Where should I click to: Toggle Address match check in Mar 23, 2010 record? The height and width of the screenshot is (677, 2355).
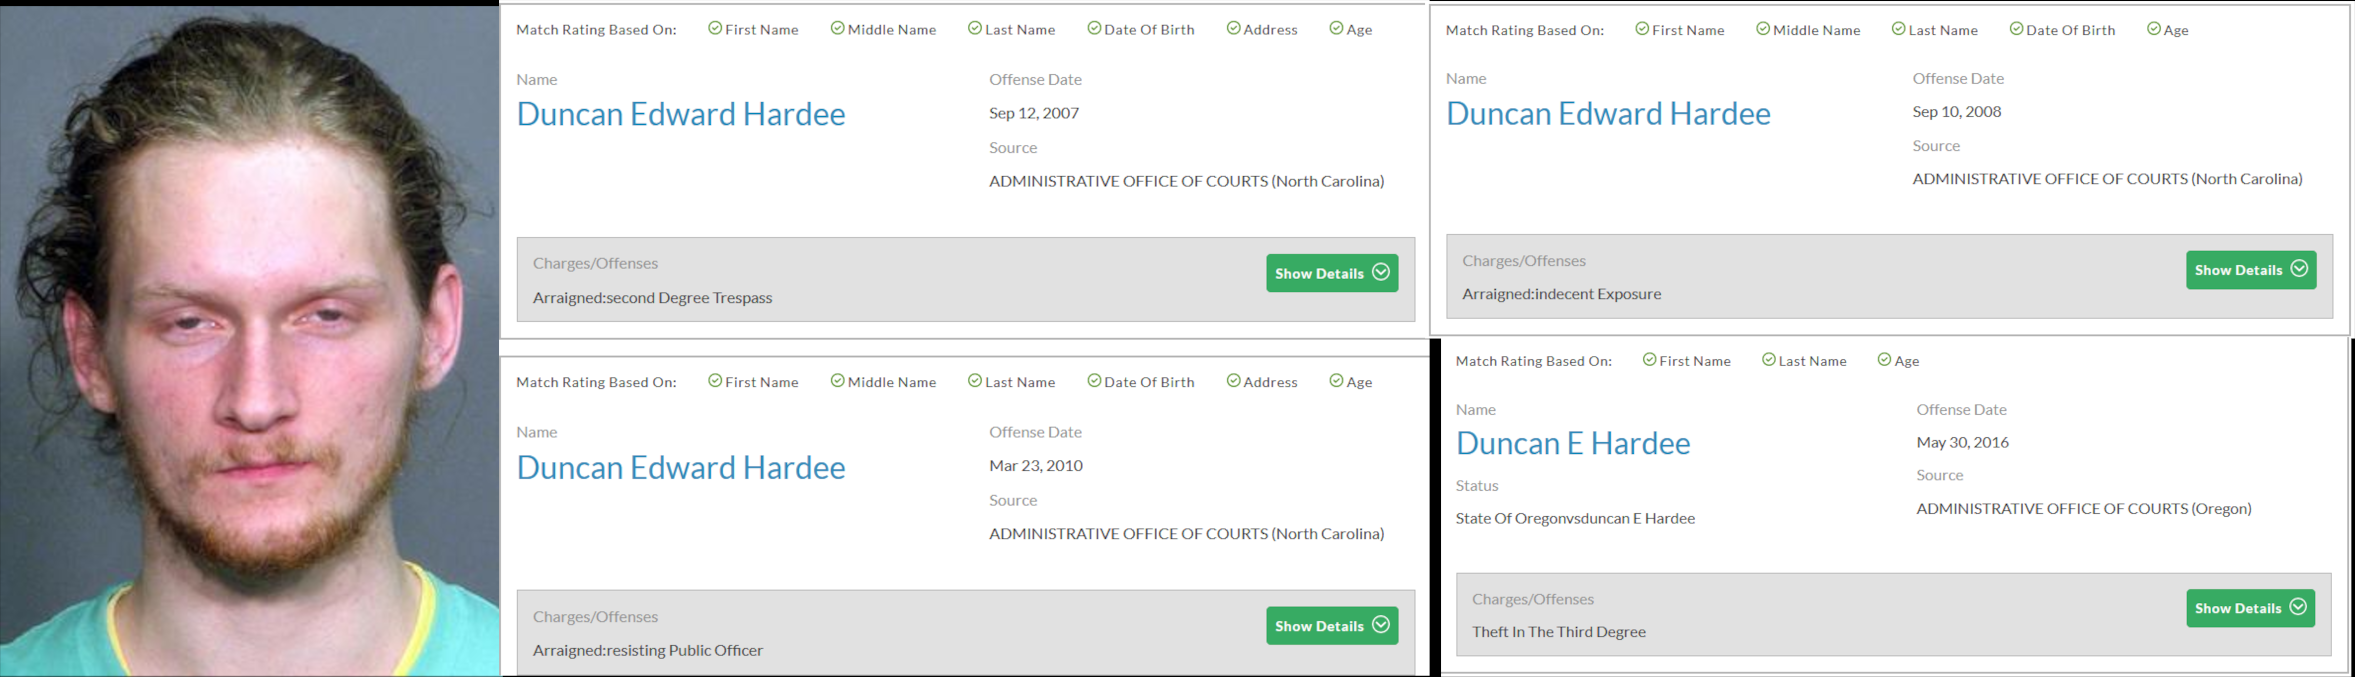pos(1233,381)
